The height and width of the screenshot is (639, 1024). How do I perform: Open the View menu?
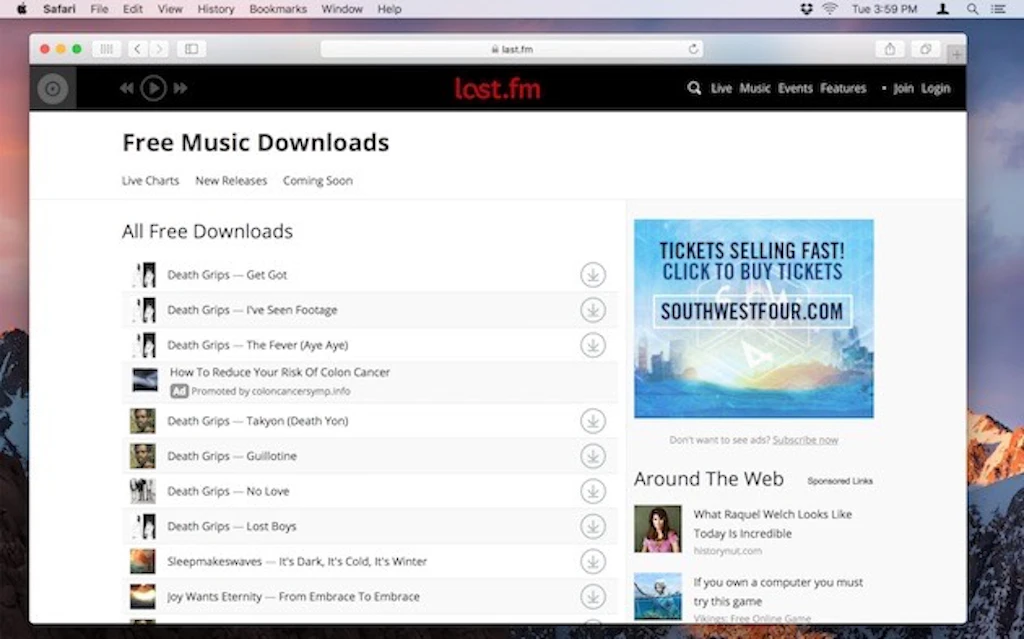tap(170, 9)
